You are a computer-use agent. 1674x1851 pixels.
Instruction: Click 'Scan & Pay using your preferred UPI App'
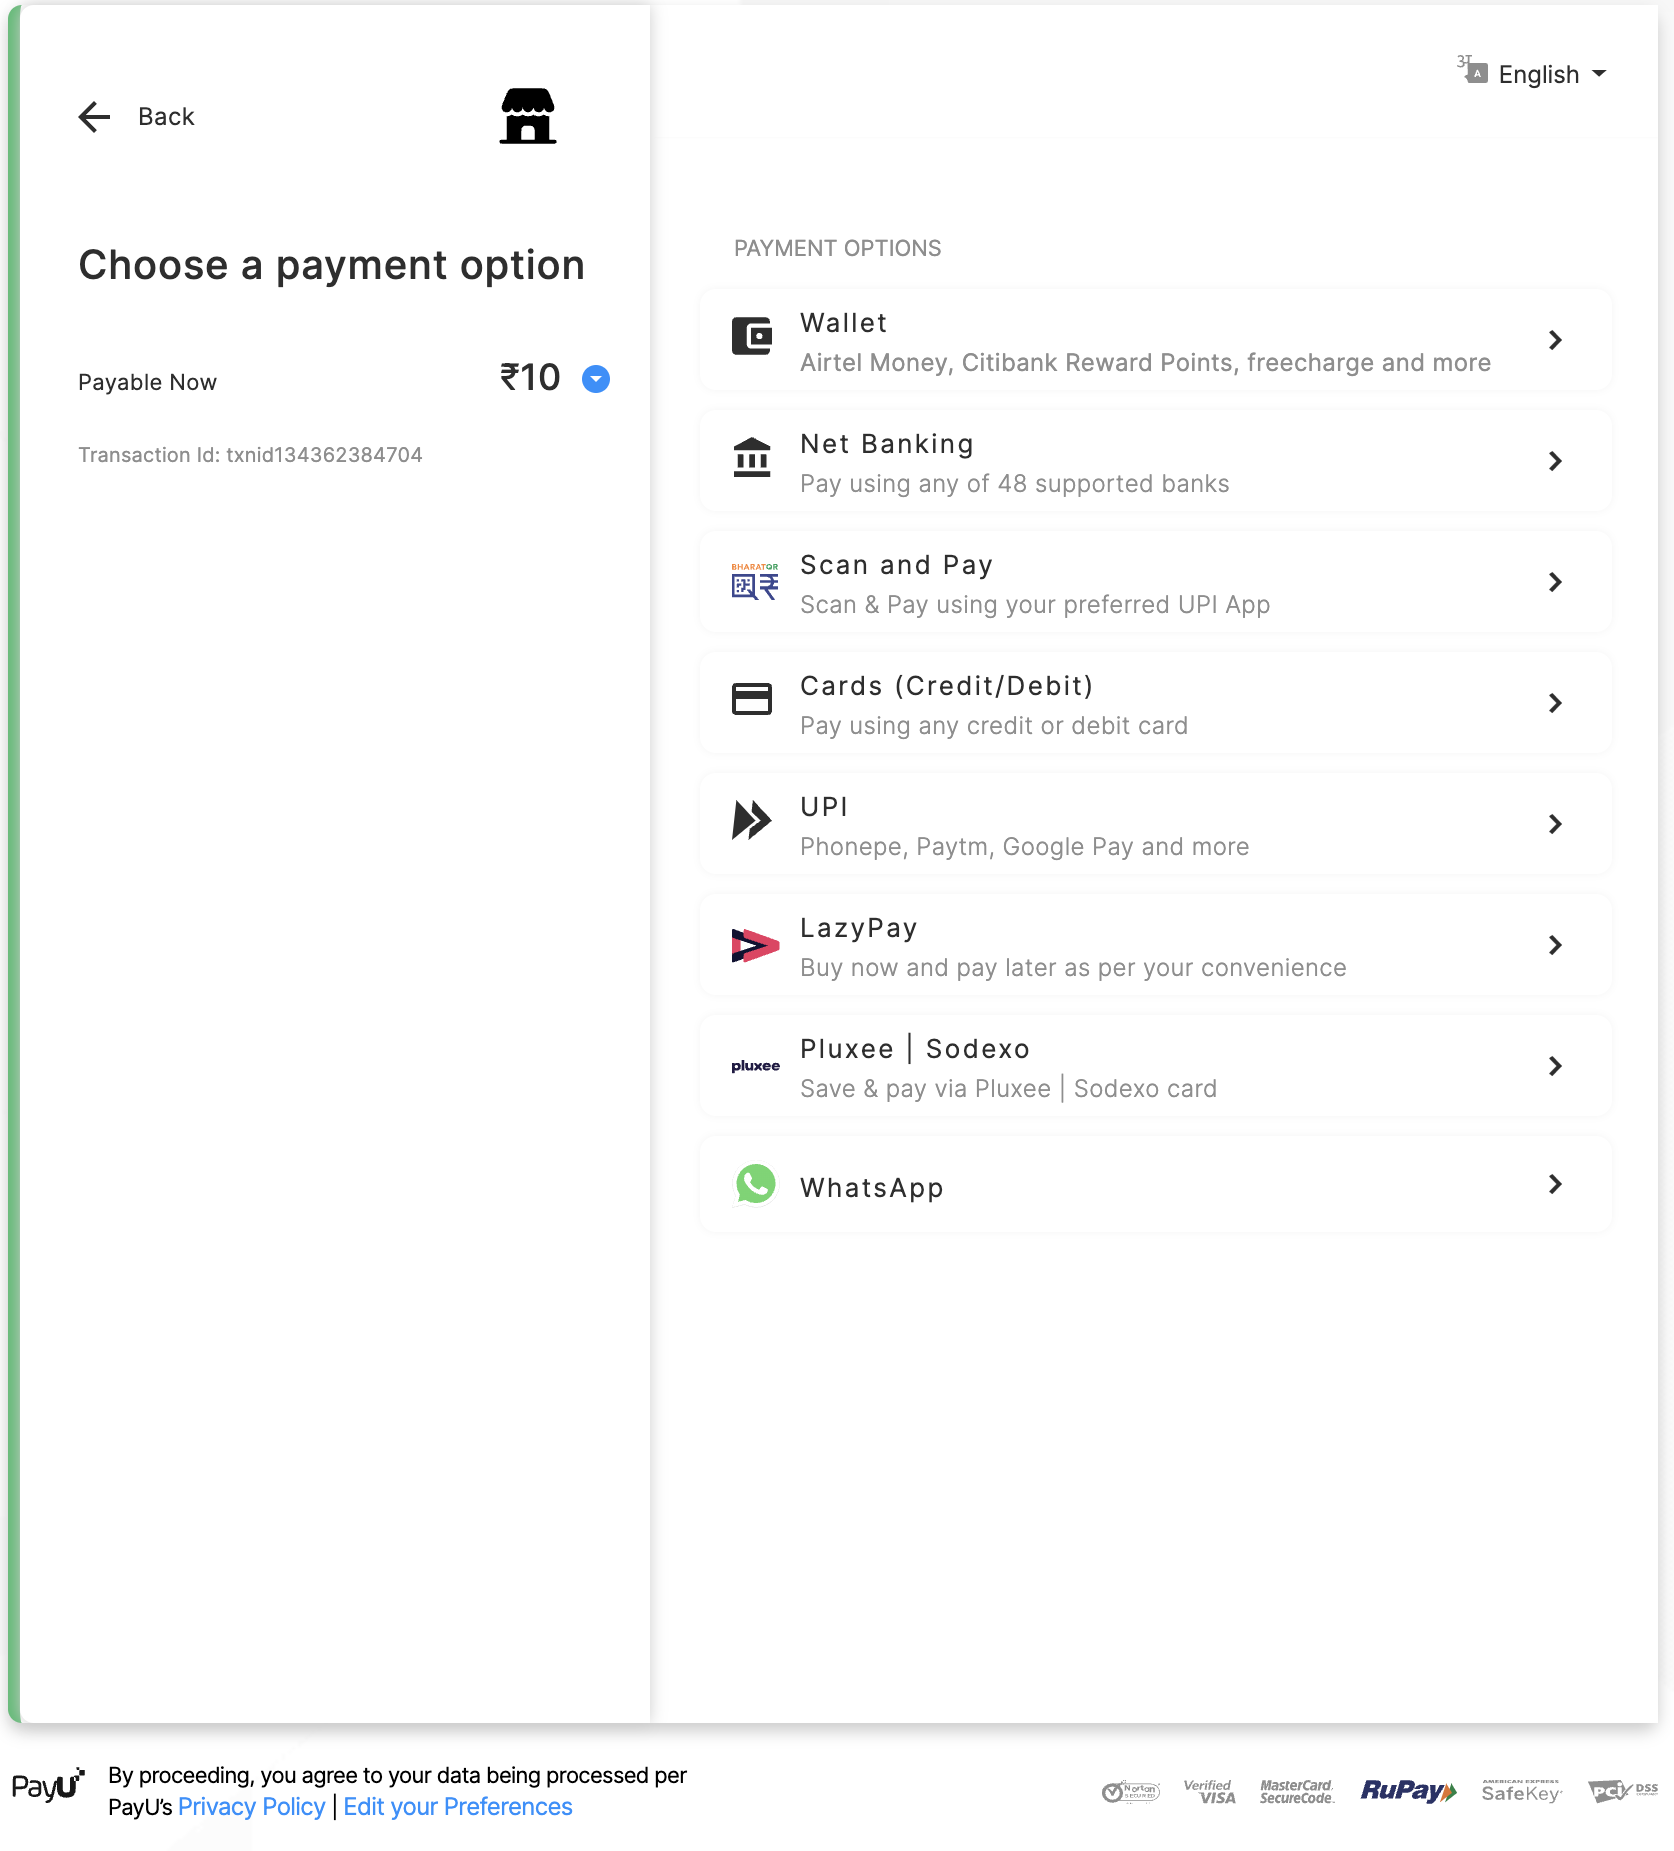click(x=1035, y=605)
